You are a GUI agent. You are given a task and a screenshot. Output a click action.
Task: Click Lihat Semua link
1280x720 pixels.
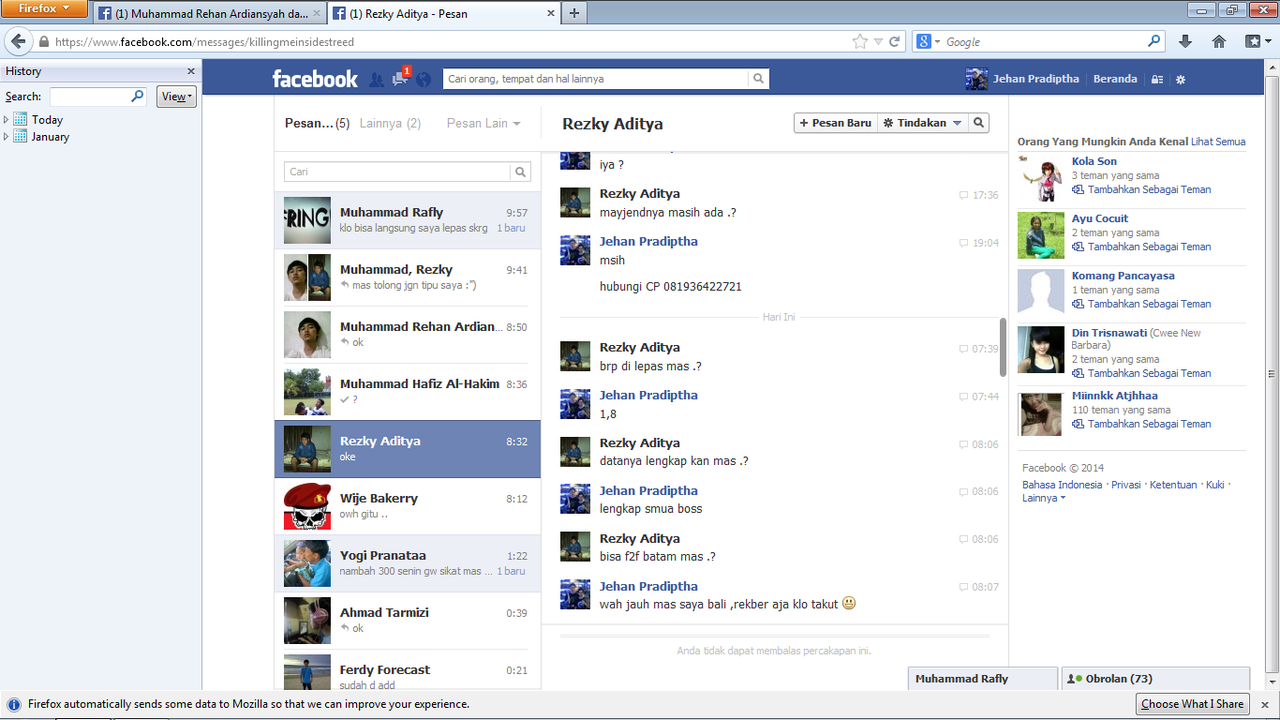tap(1218, 142)
